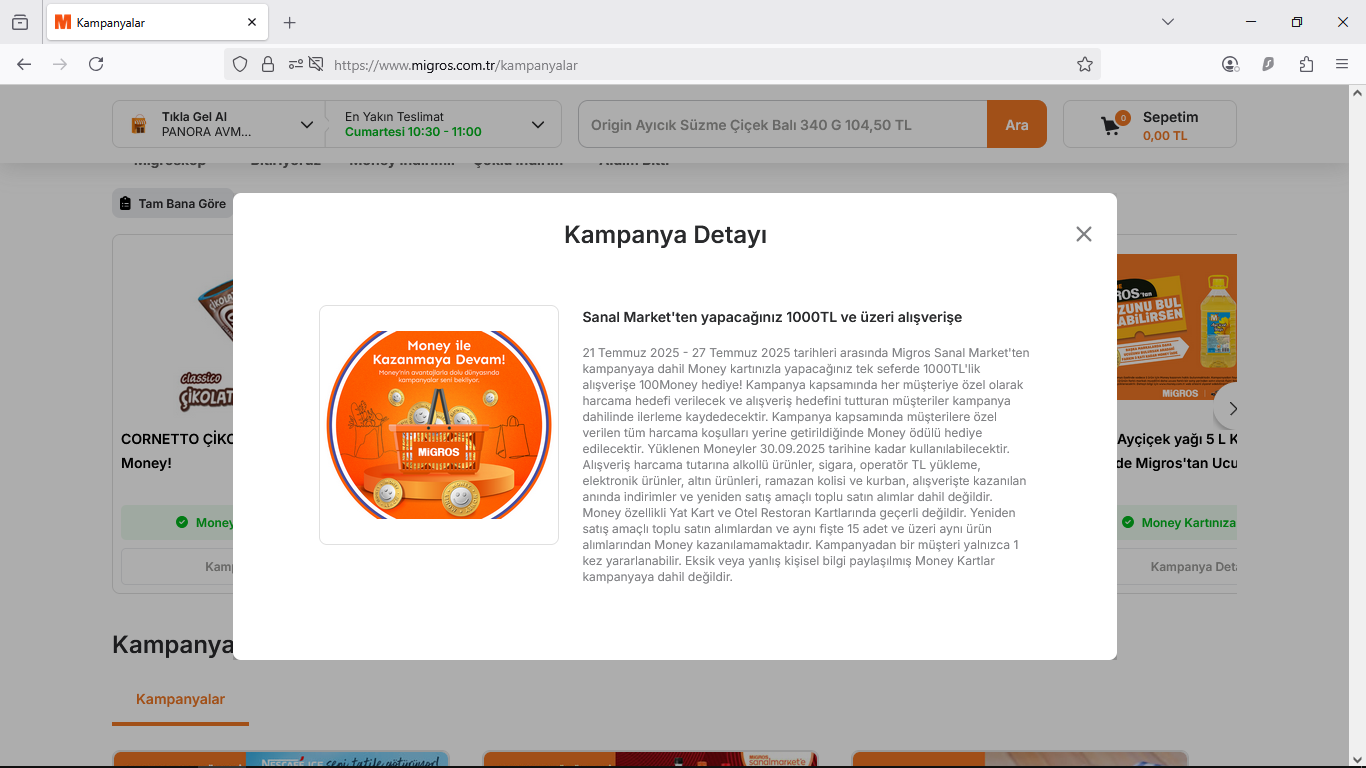Screen dimensions: 1366x768
Task: Click the Firefox View icon
Action: (20, 22)
